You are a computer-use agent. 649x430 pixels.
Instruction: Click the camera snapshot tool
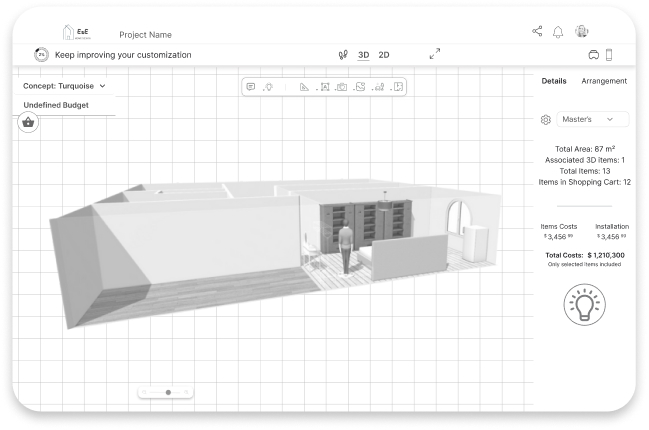pyautogui.click(x=342, y=87)
